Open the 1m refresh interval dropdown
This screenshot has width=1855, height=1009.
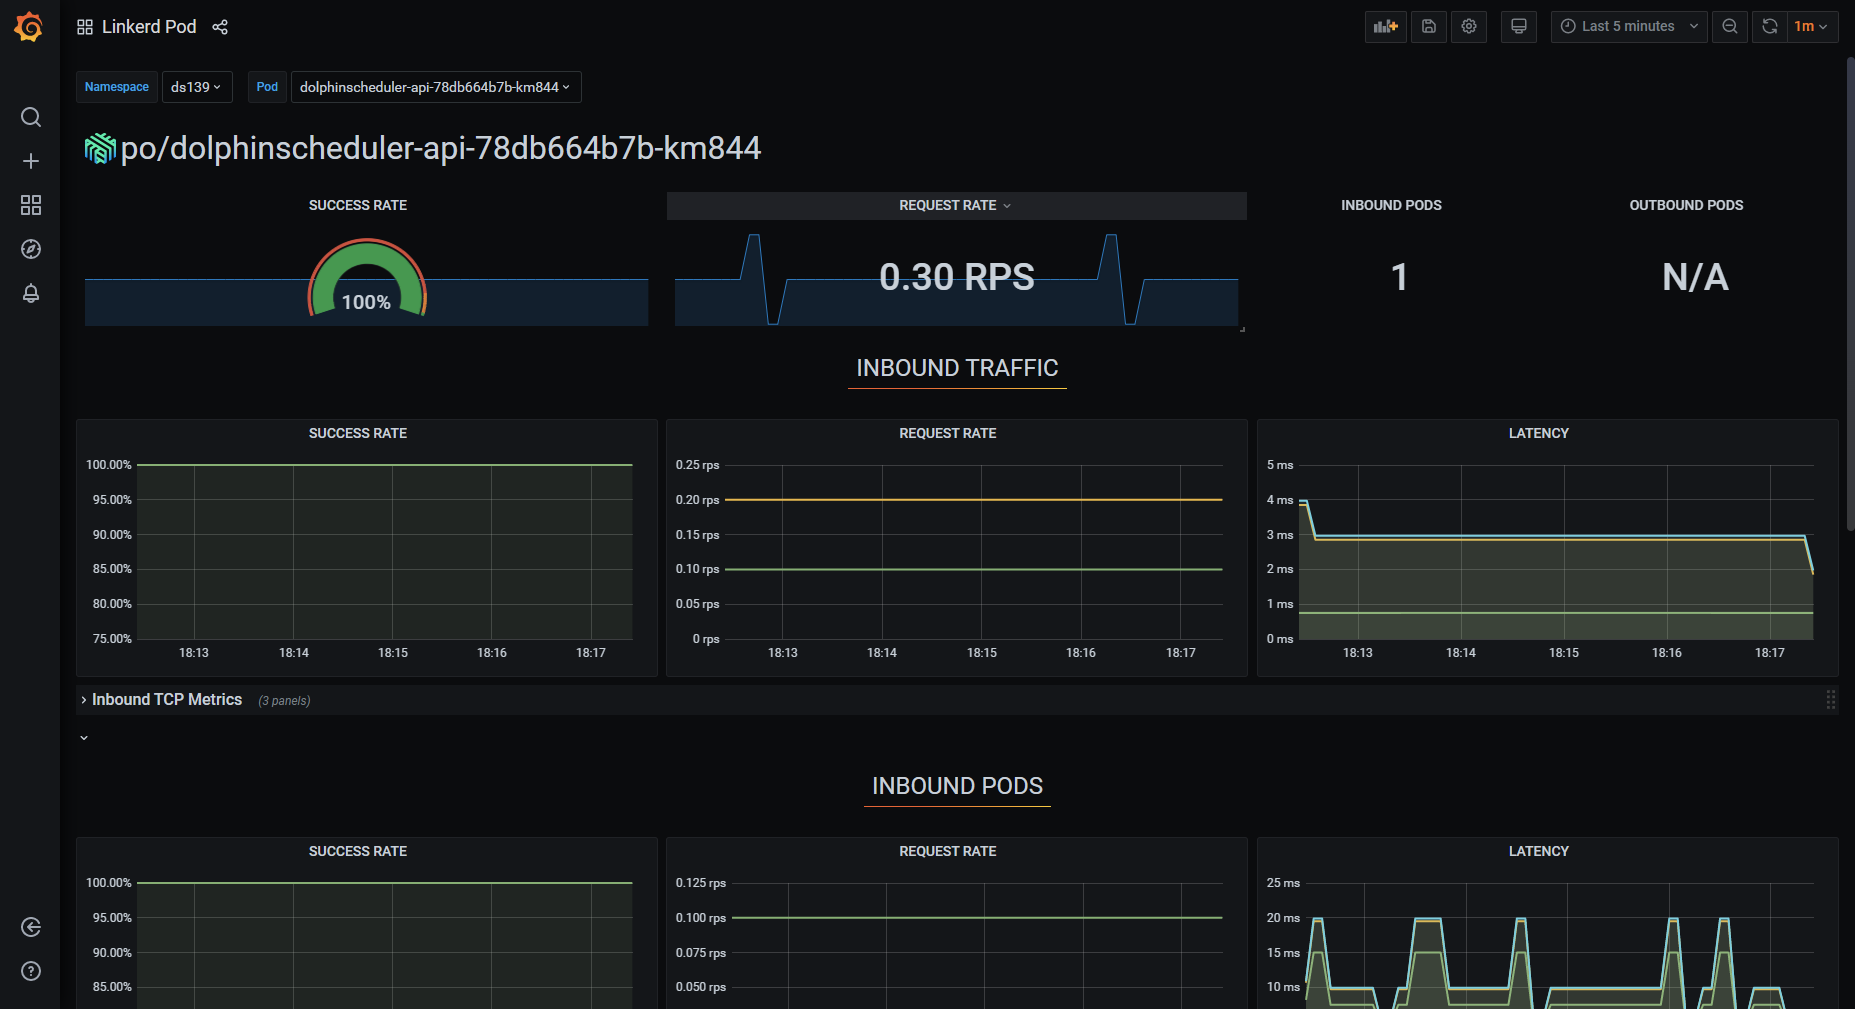click(1811, 27)
